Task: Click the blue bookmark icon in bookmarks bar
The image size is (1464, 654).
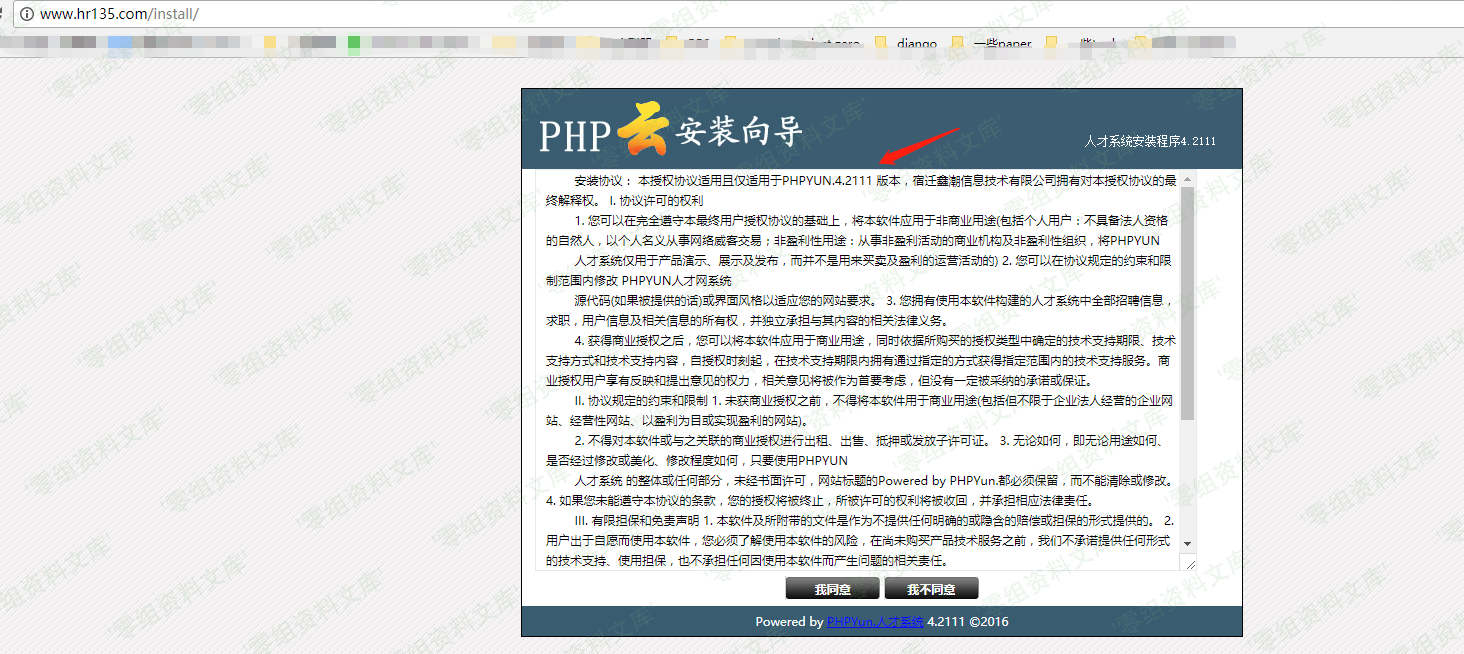Action: coord(120,43)
